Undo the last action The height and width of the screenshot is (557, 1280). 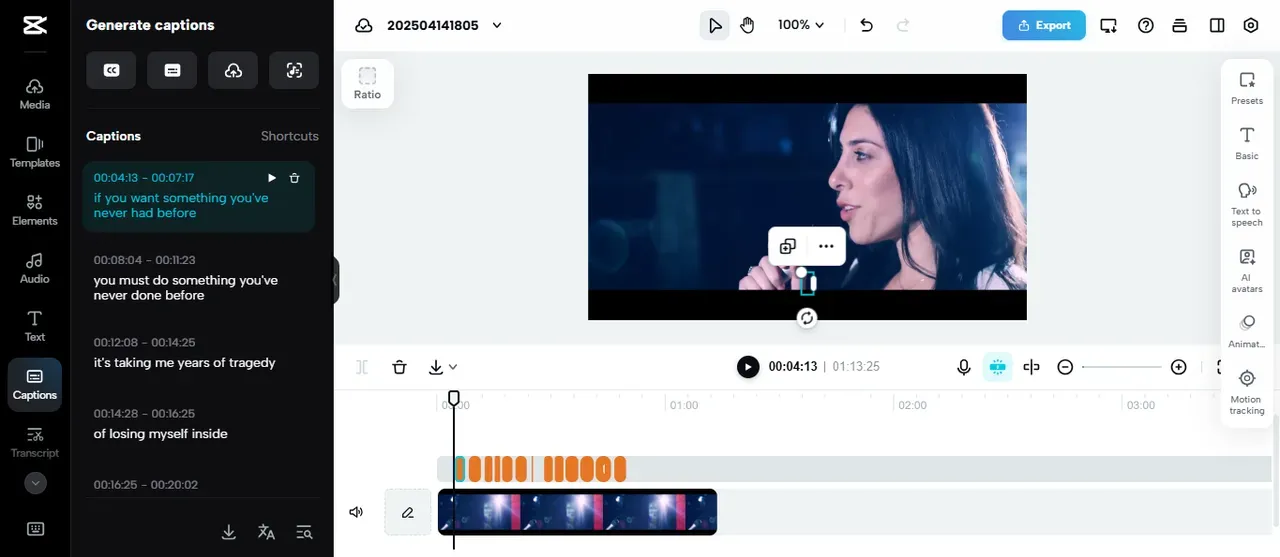click(x=867, y=25)
